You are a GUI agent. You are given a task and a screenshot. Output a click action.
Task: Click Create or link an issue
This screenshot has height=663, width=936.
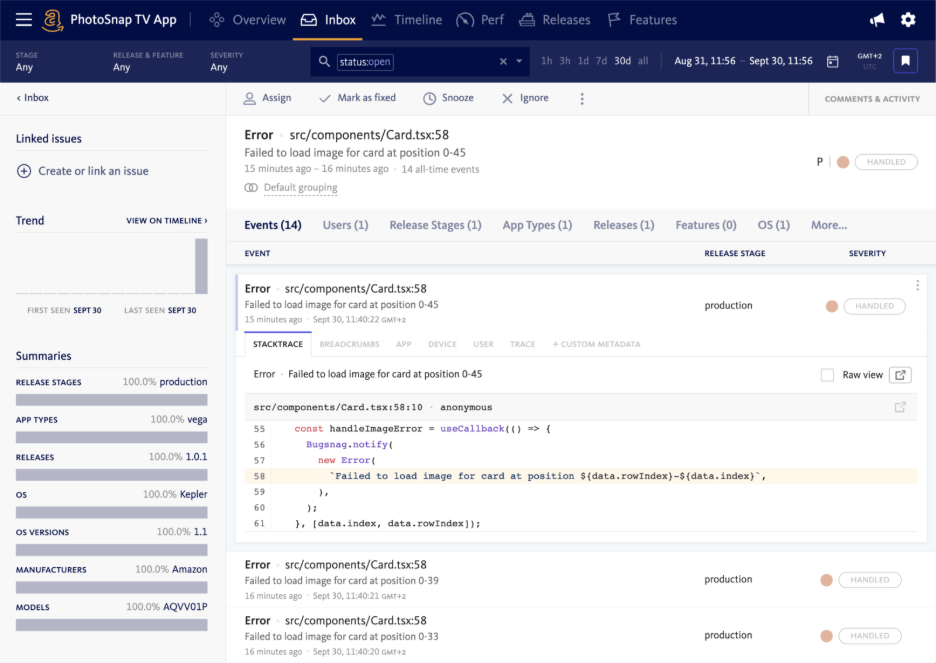(82, 171)
